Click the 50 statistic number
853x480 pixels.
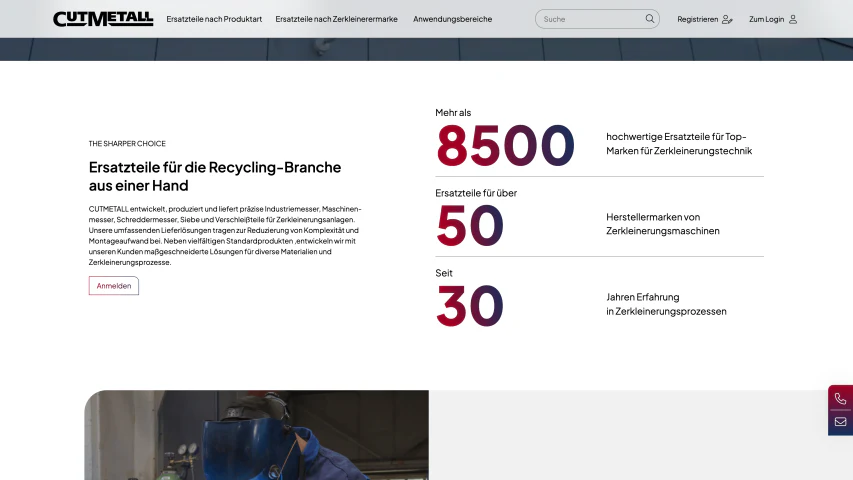point(469,225)
